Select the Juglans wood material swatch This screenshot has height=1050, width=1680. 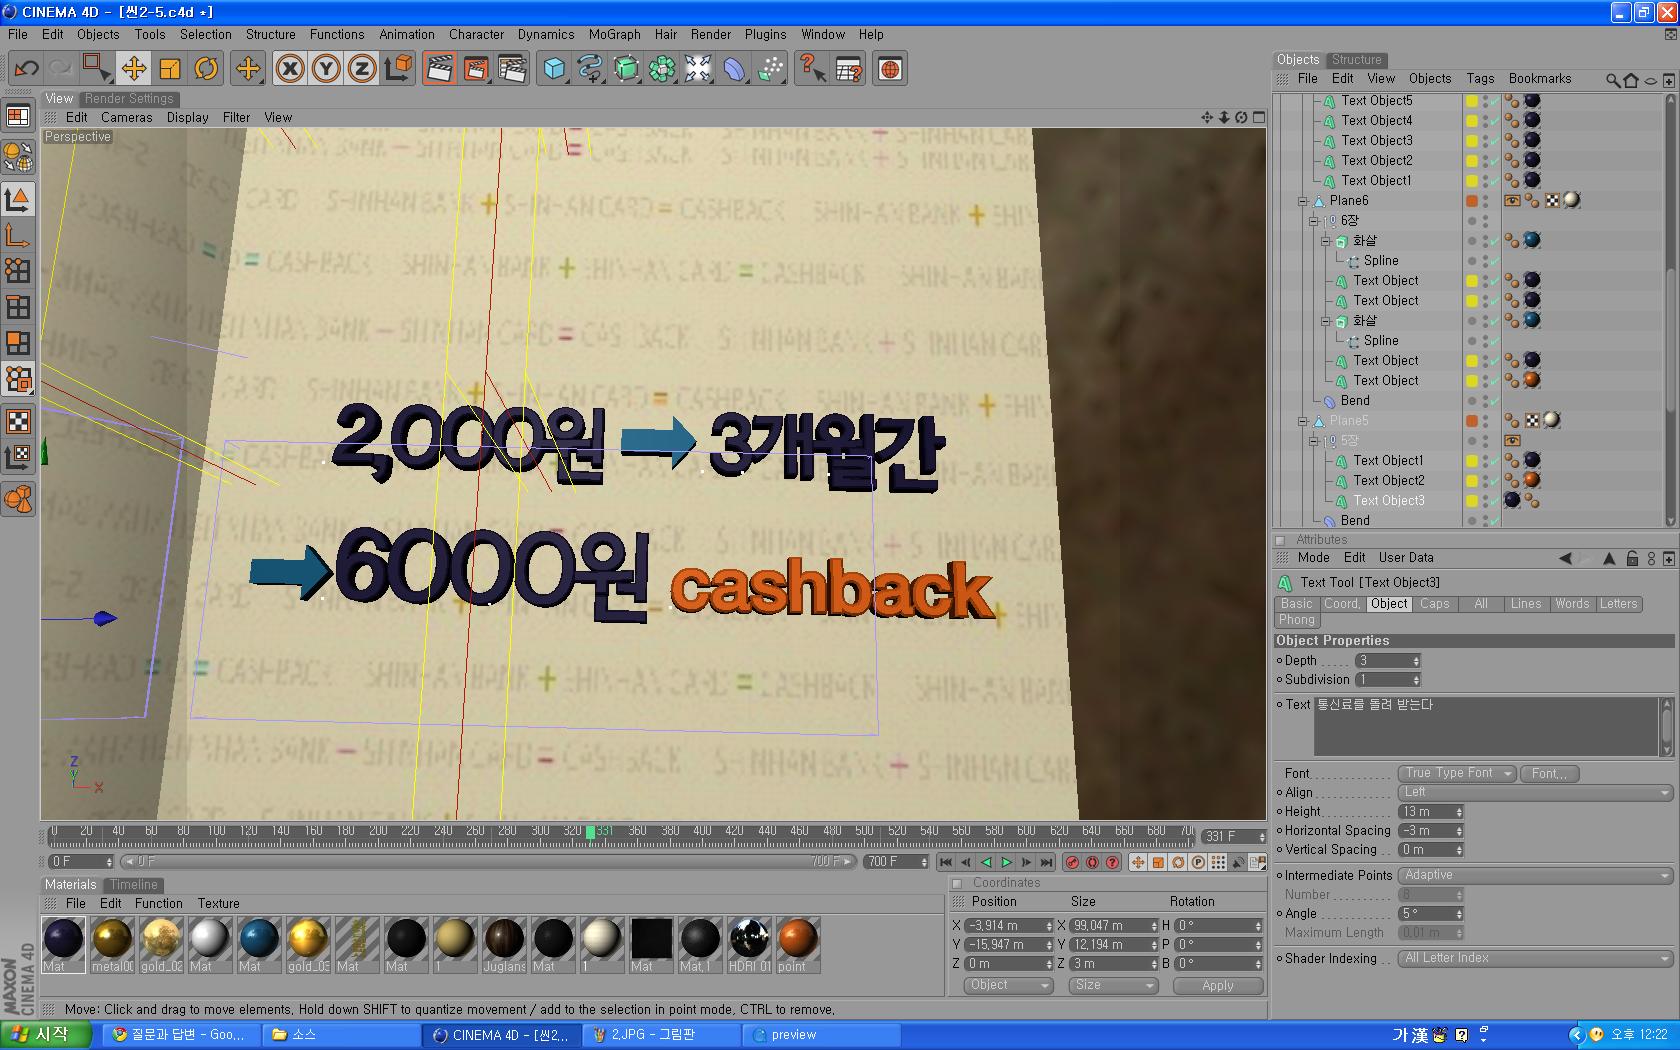point(504,945)
